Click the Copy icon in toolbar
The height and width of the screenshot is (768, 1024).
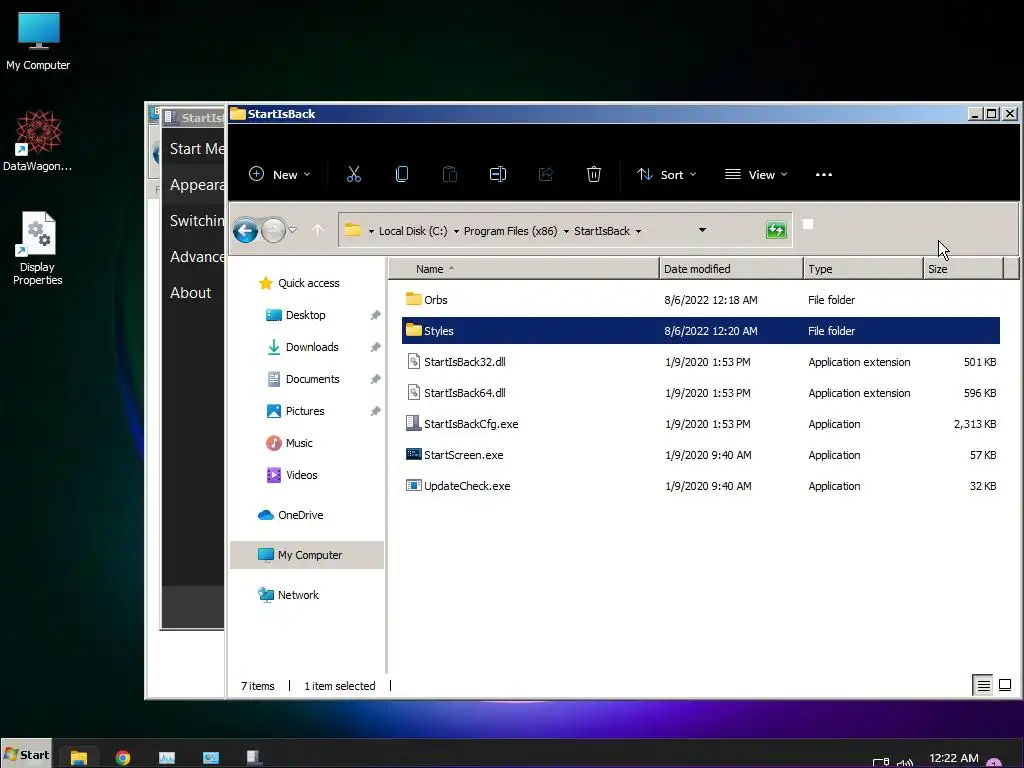402,174
